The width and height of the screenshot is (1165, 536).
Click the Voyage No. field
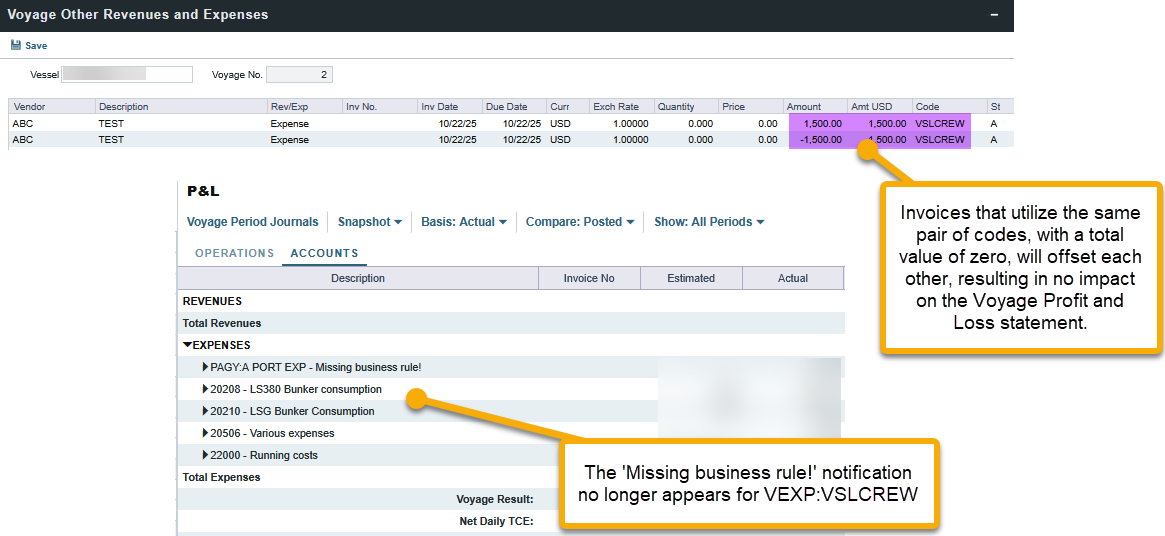[299, 75]
